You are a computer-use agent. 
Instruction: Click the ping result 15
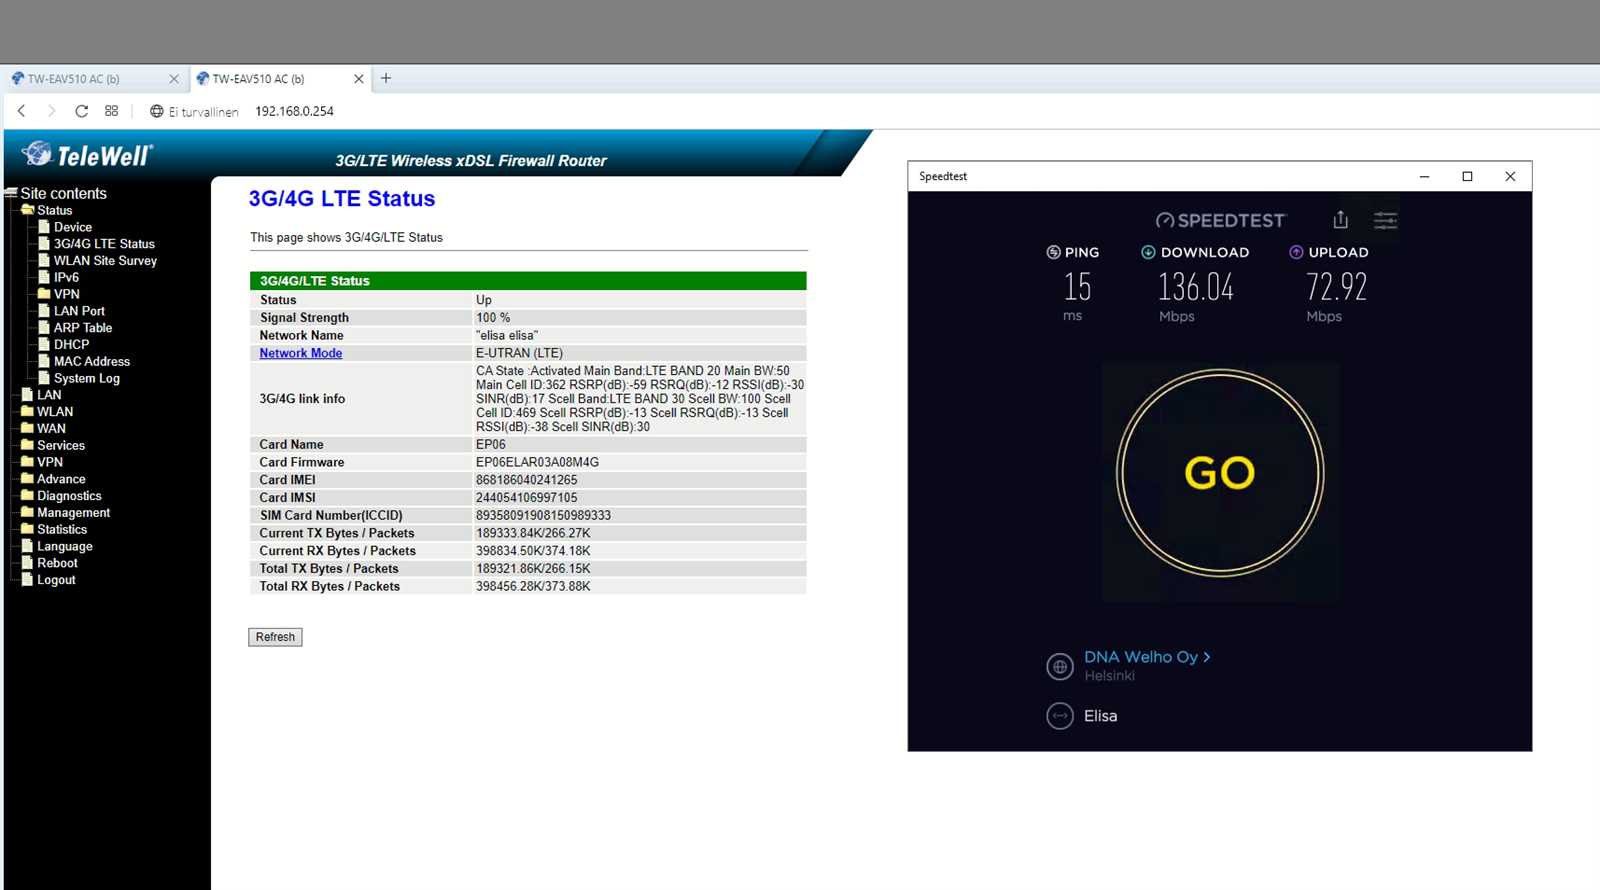(1077, 288)
